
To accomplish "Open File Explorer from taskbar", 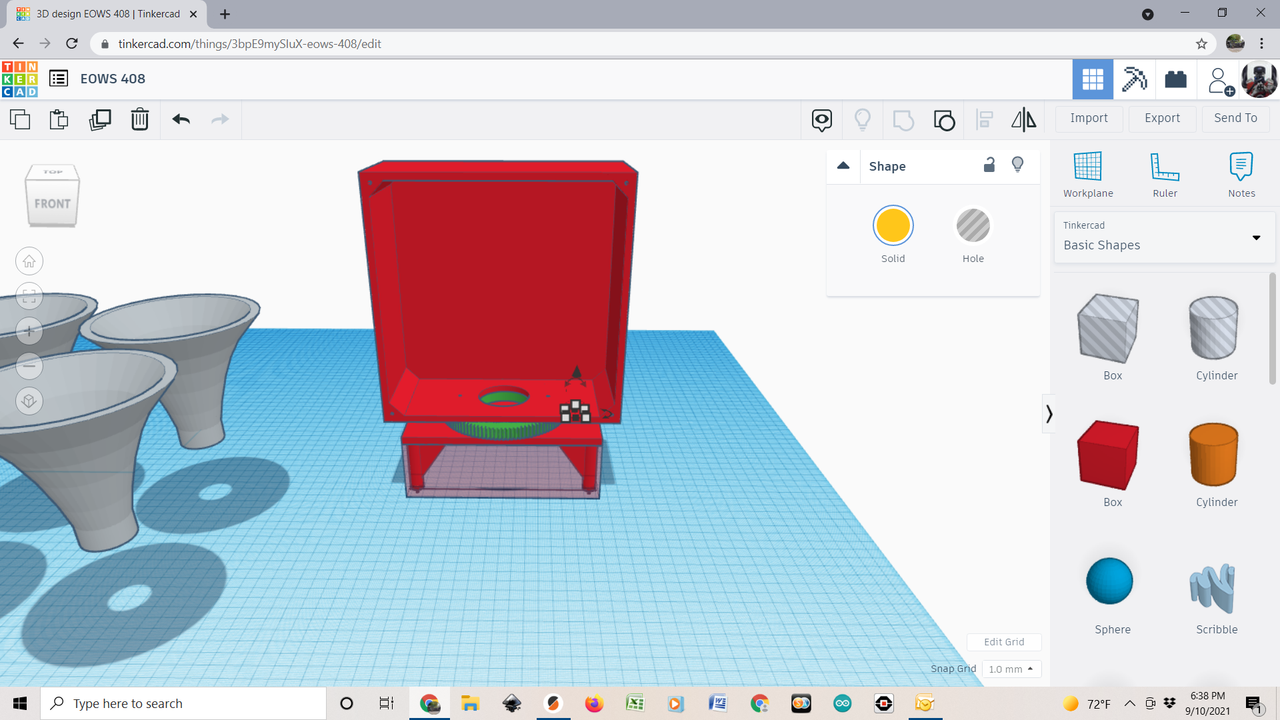I will coord(470,703).
